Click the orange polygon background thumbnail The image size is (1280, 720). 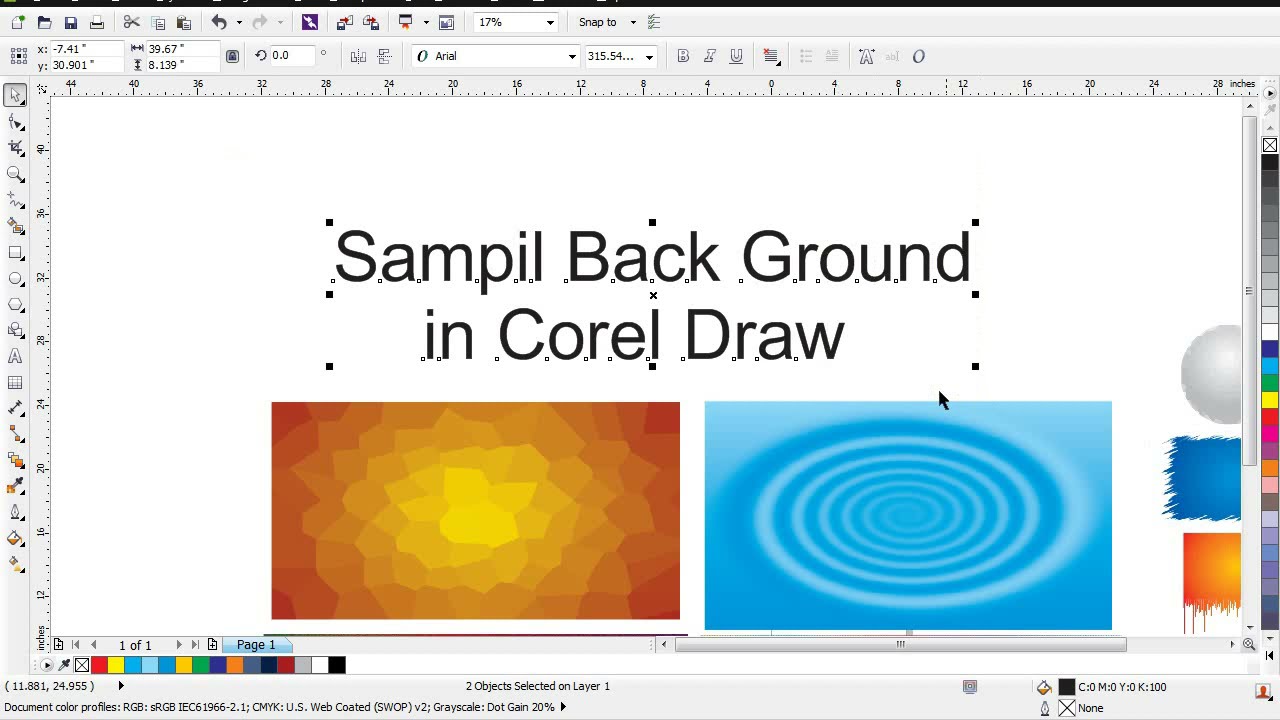(x=475, y=511)
